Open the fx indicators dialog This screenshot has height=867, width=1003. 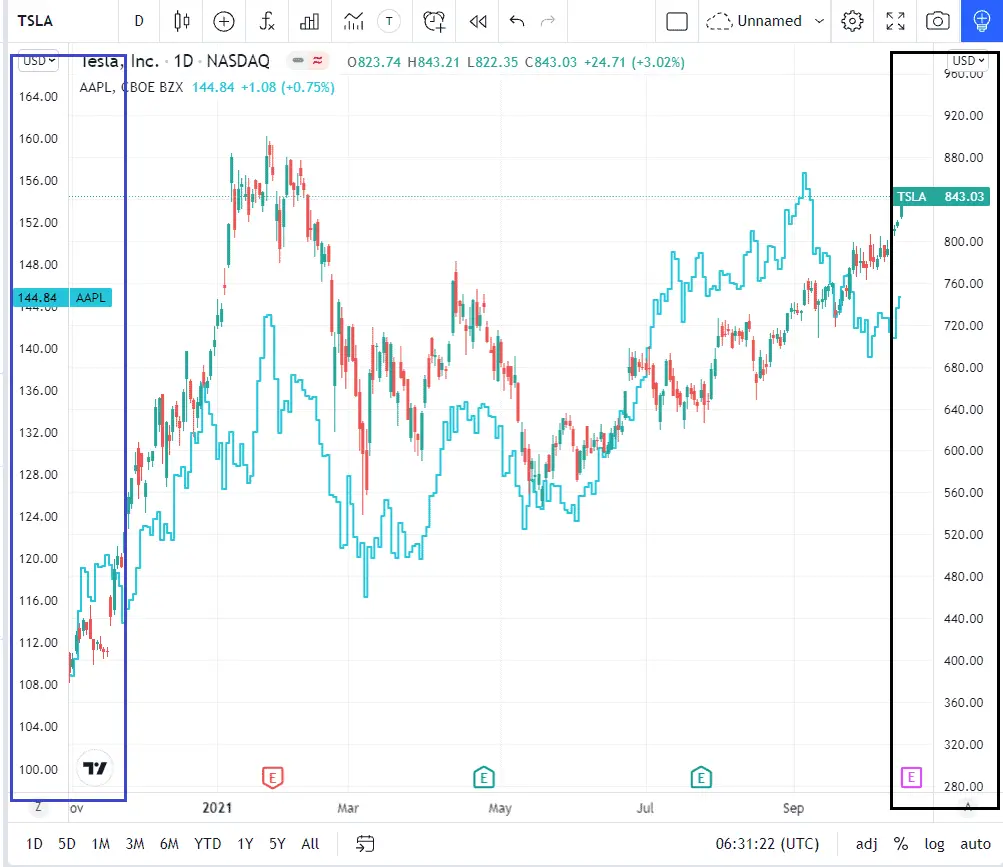point(267,21)
